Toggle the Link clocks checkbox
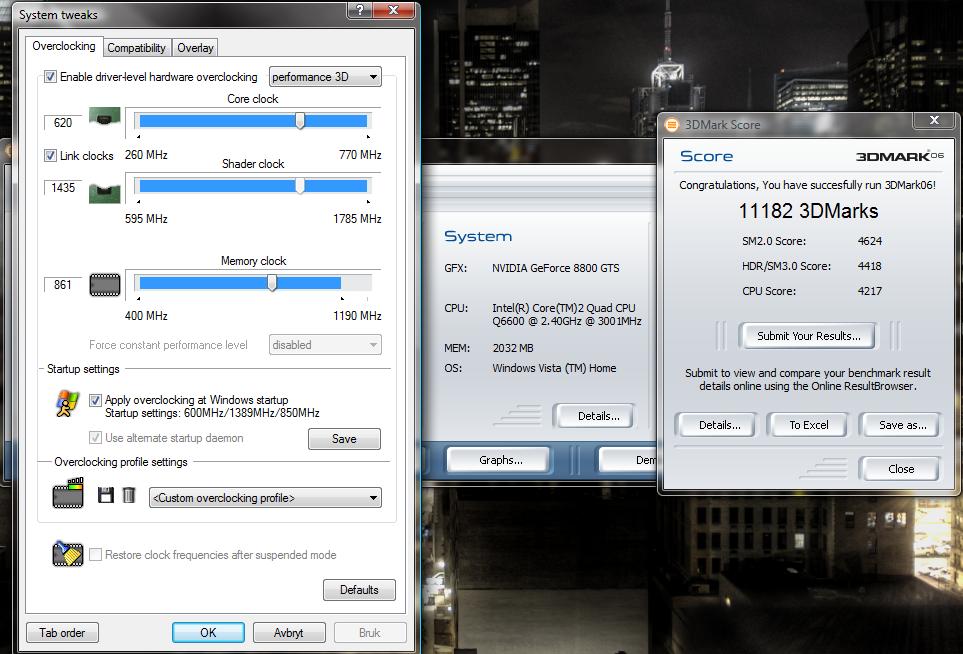The height and width of the screenshot is (654, 963). click(x=50, y=155)
